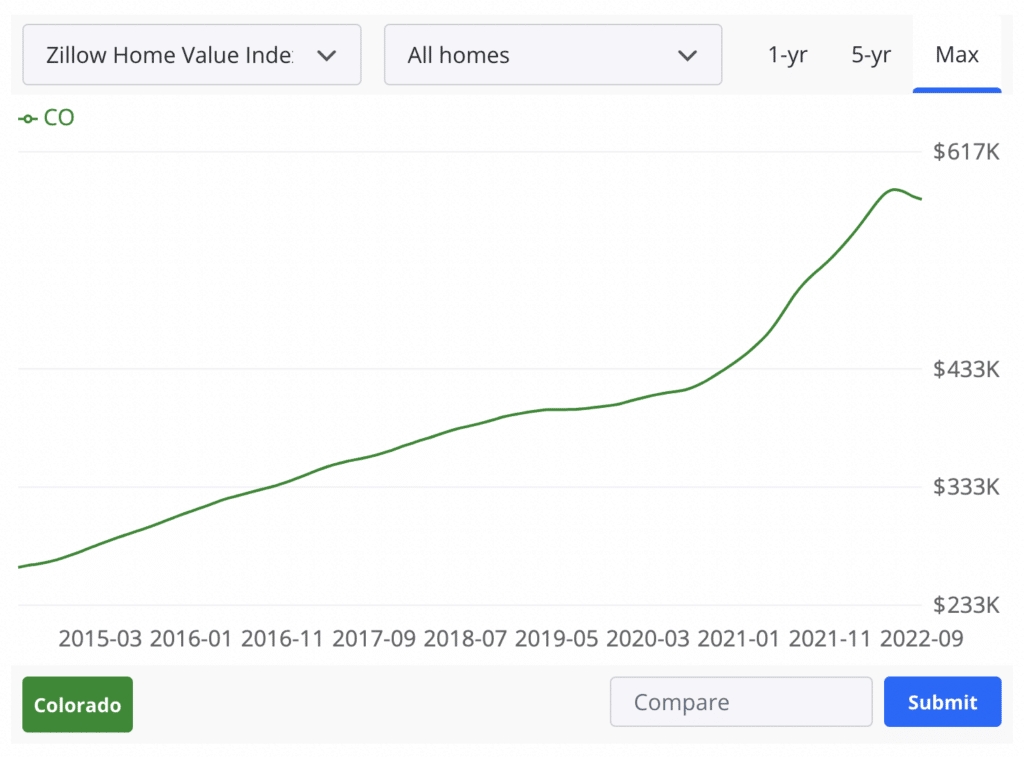This screenshot has height=757, width=1024.
Task: Click the 2016-01 date label
Action: coord(191,639)
